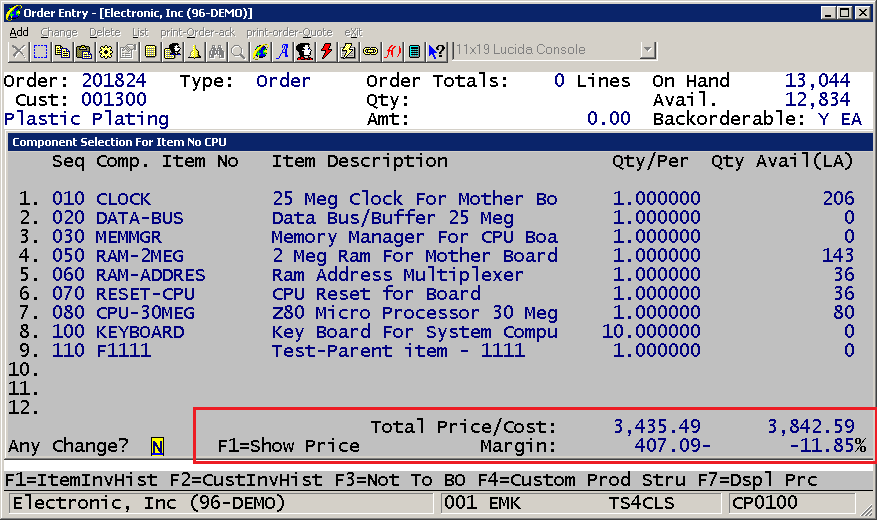Open the Change menu
The height and width of the screenshot is (520, 877).
pyautogui.click(x=59, y=32)
